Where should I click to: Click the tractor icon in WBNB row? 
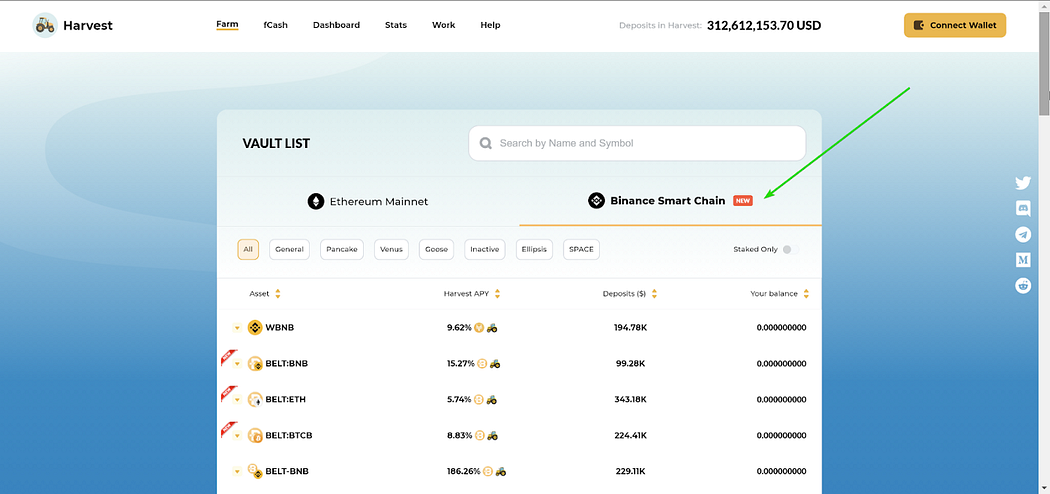pyautogui.click(x=492, y=327)
